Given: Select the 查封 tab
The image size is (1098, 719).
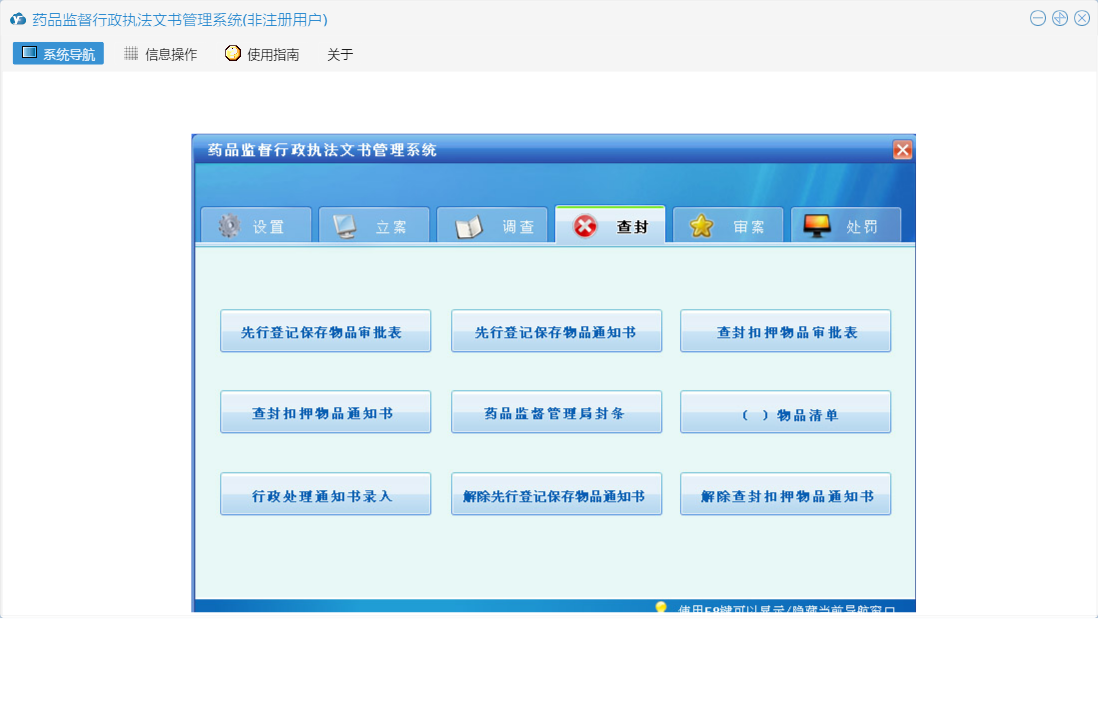Looking at the screenshot, I should pyautogui.click(x=610, y=224).
